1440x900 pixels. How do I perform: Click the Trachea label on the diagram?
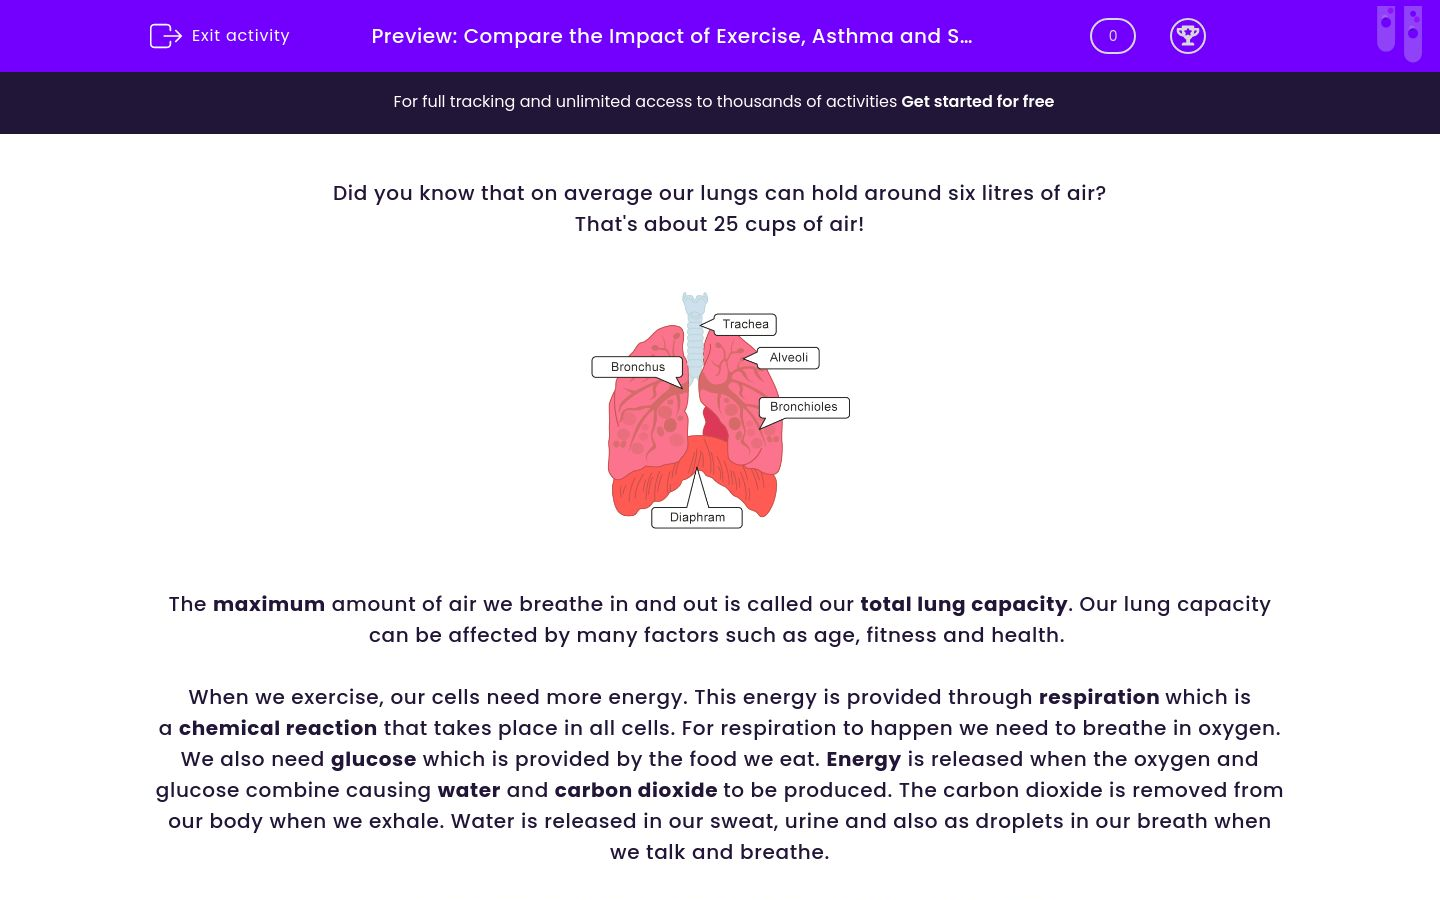tap(744, 324)
